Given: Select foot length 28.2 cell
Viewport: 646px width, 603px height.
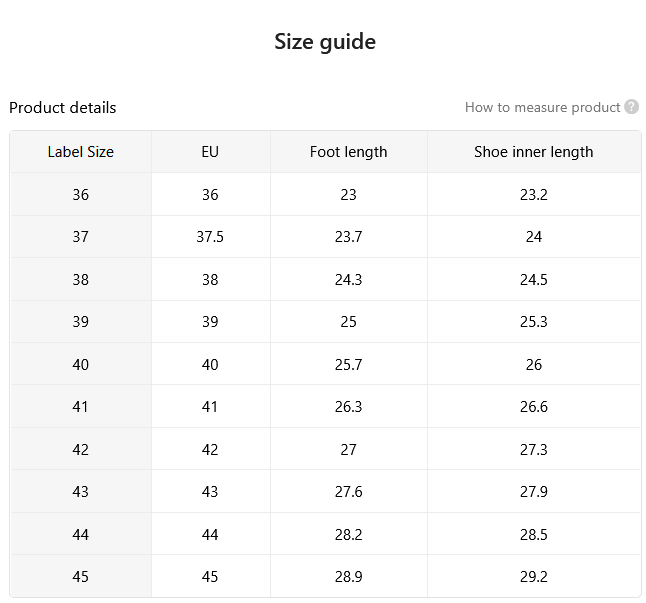Looking at the screenshot, I should click(x=349, y=535).
